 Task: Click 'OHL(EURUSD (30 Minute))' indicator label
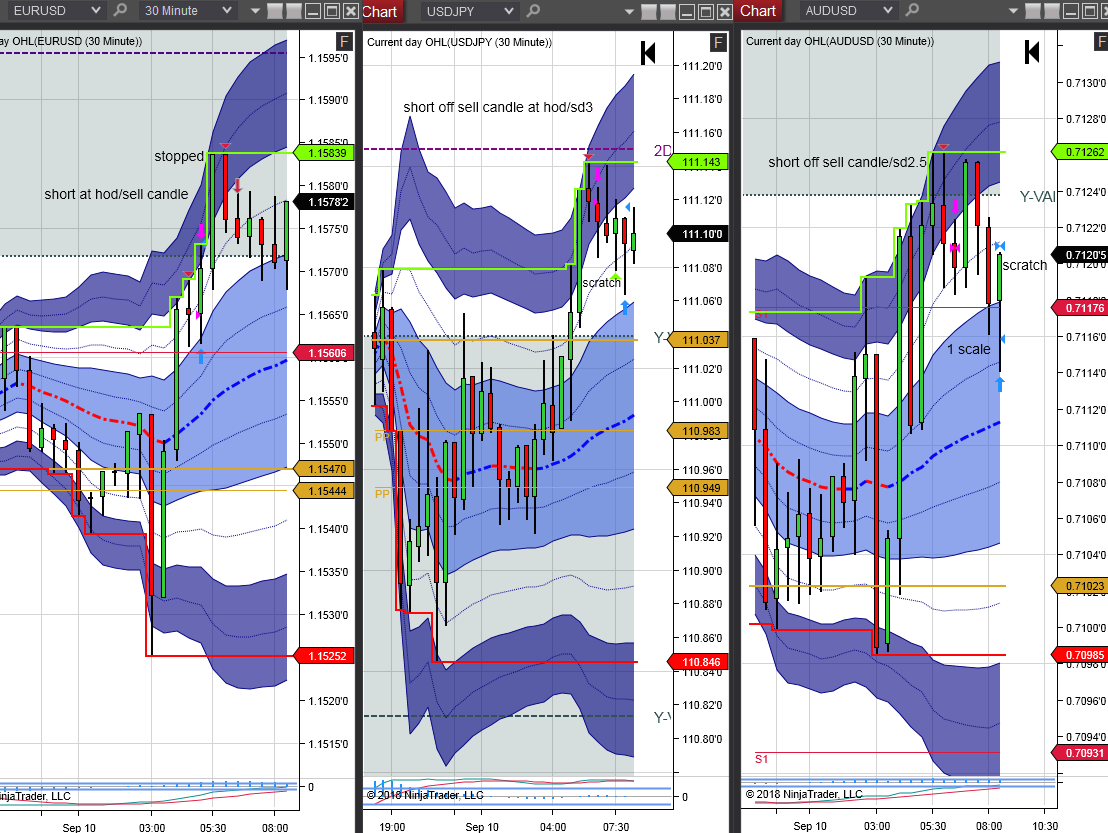(77, 41)
